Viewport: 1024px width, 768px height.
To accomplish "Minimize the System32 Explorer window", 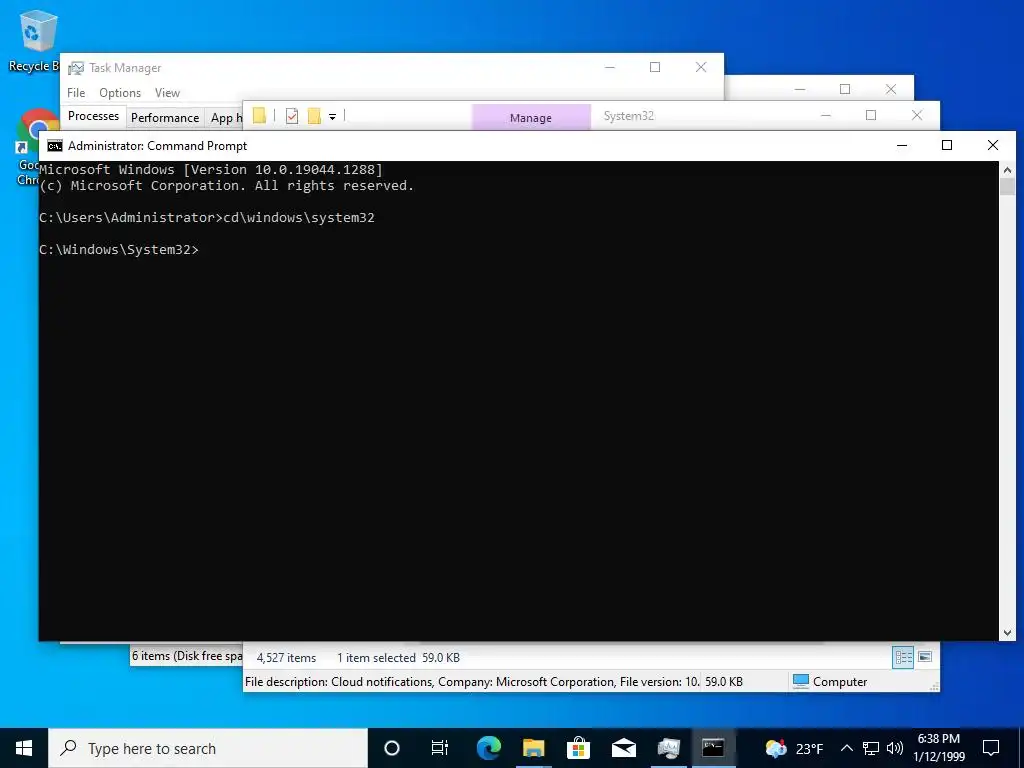I will (x=825, y=116).
